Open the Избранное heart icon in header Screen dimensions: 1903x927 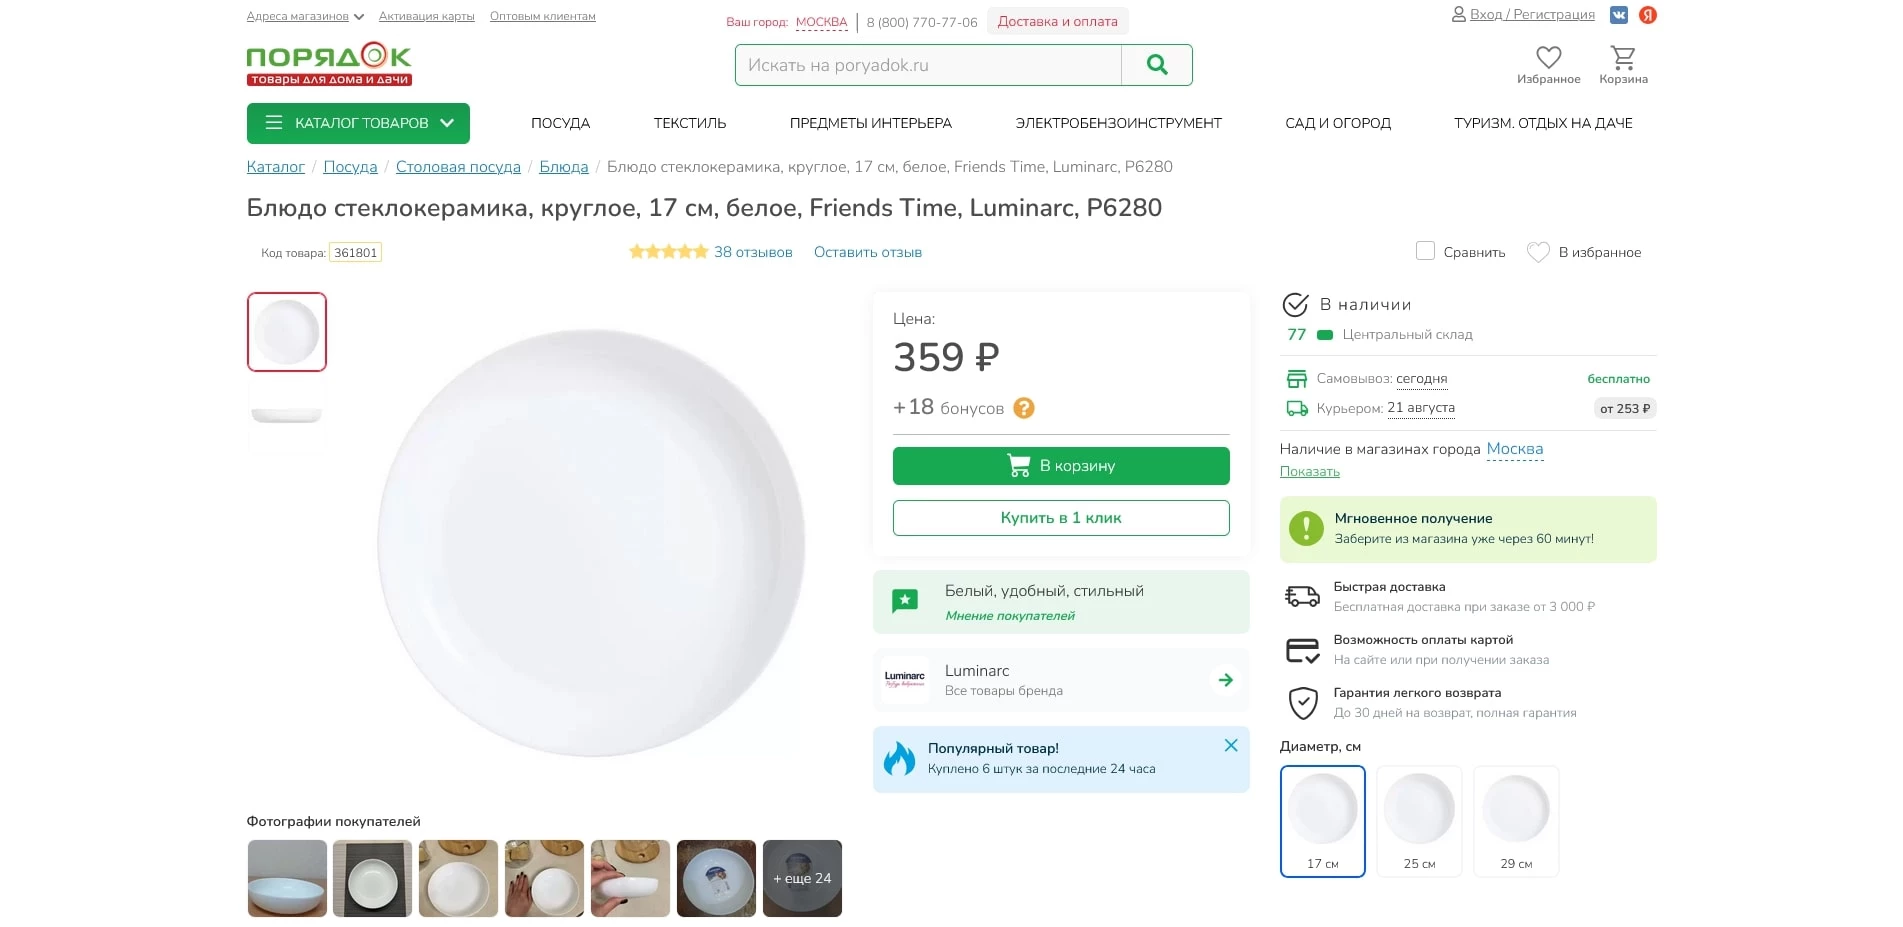coord(1548,59)
